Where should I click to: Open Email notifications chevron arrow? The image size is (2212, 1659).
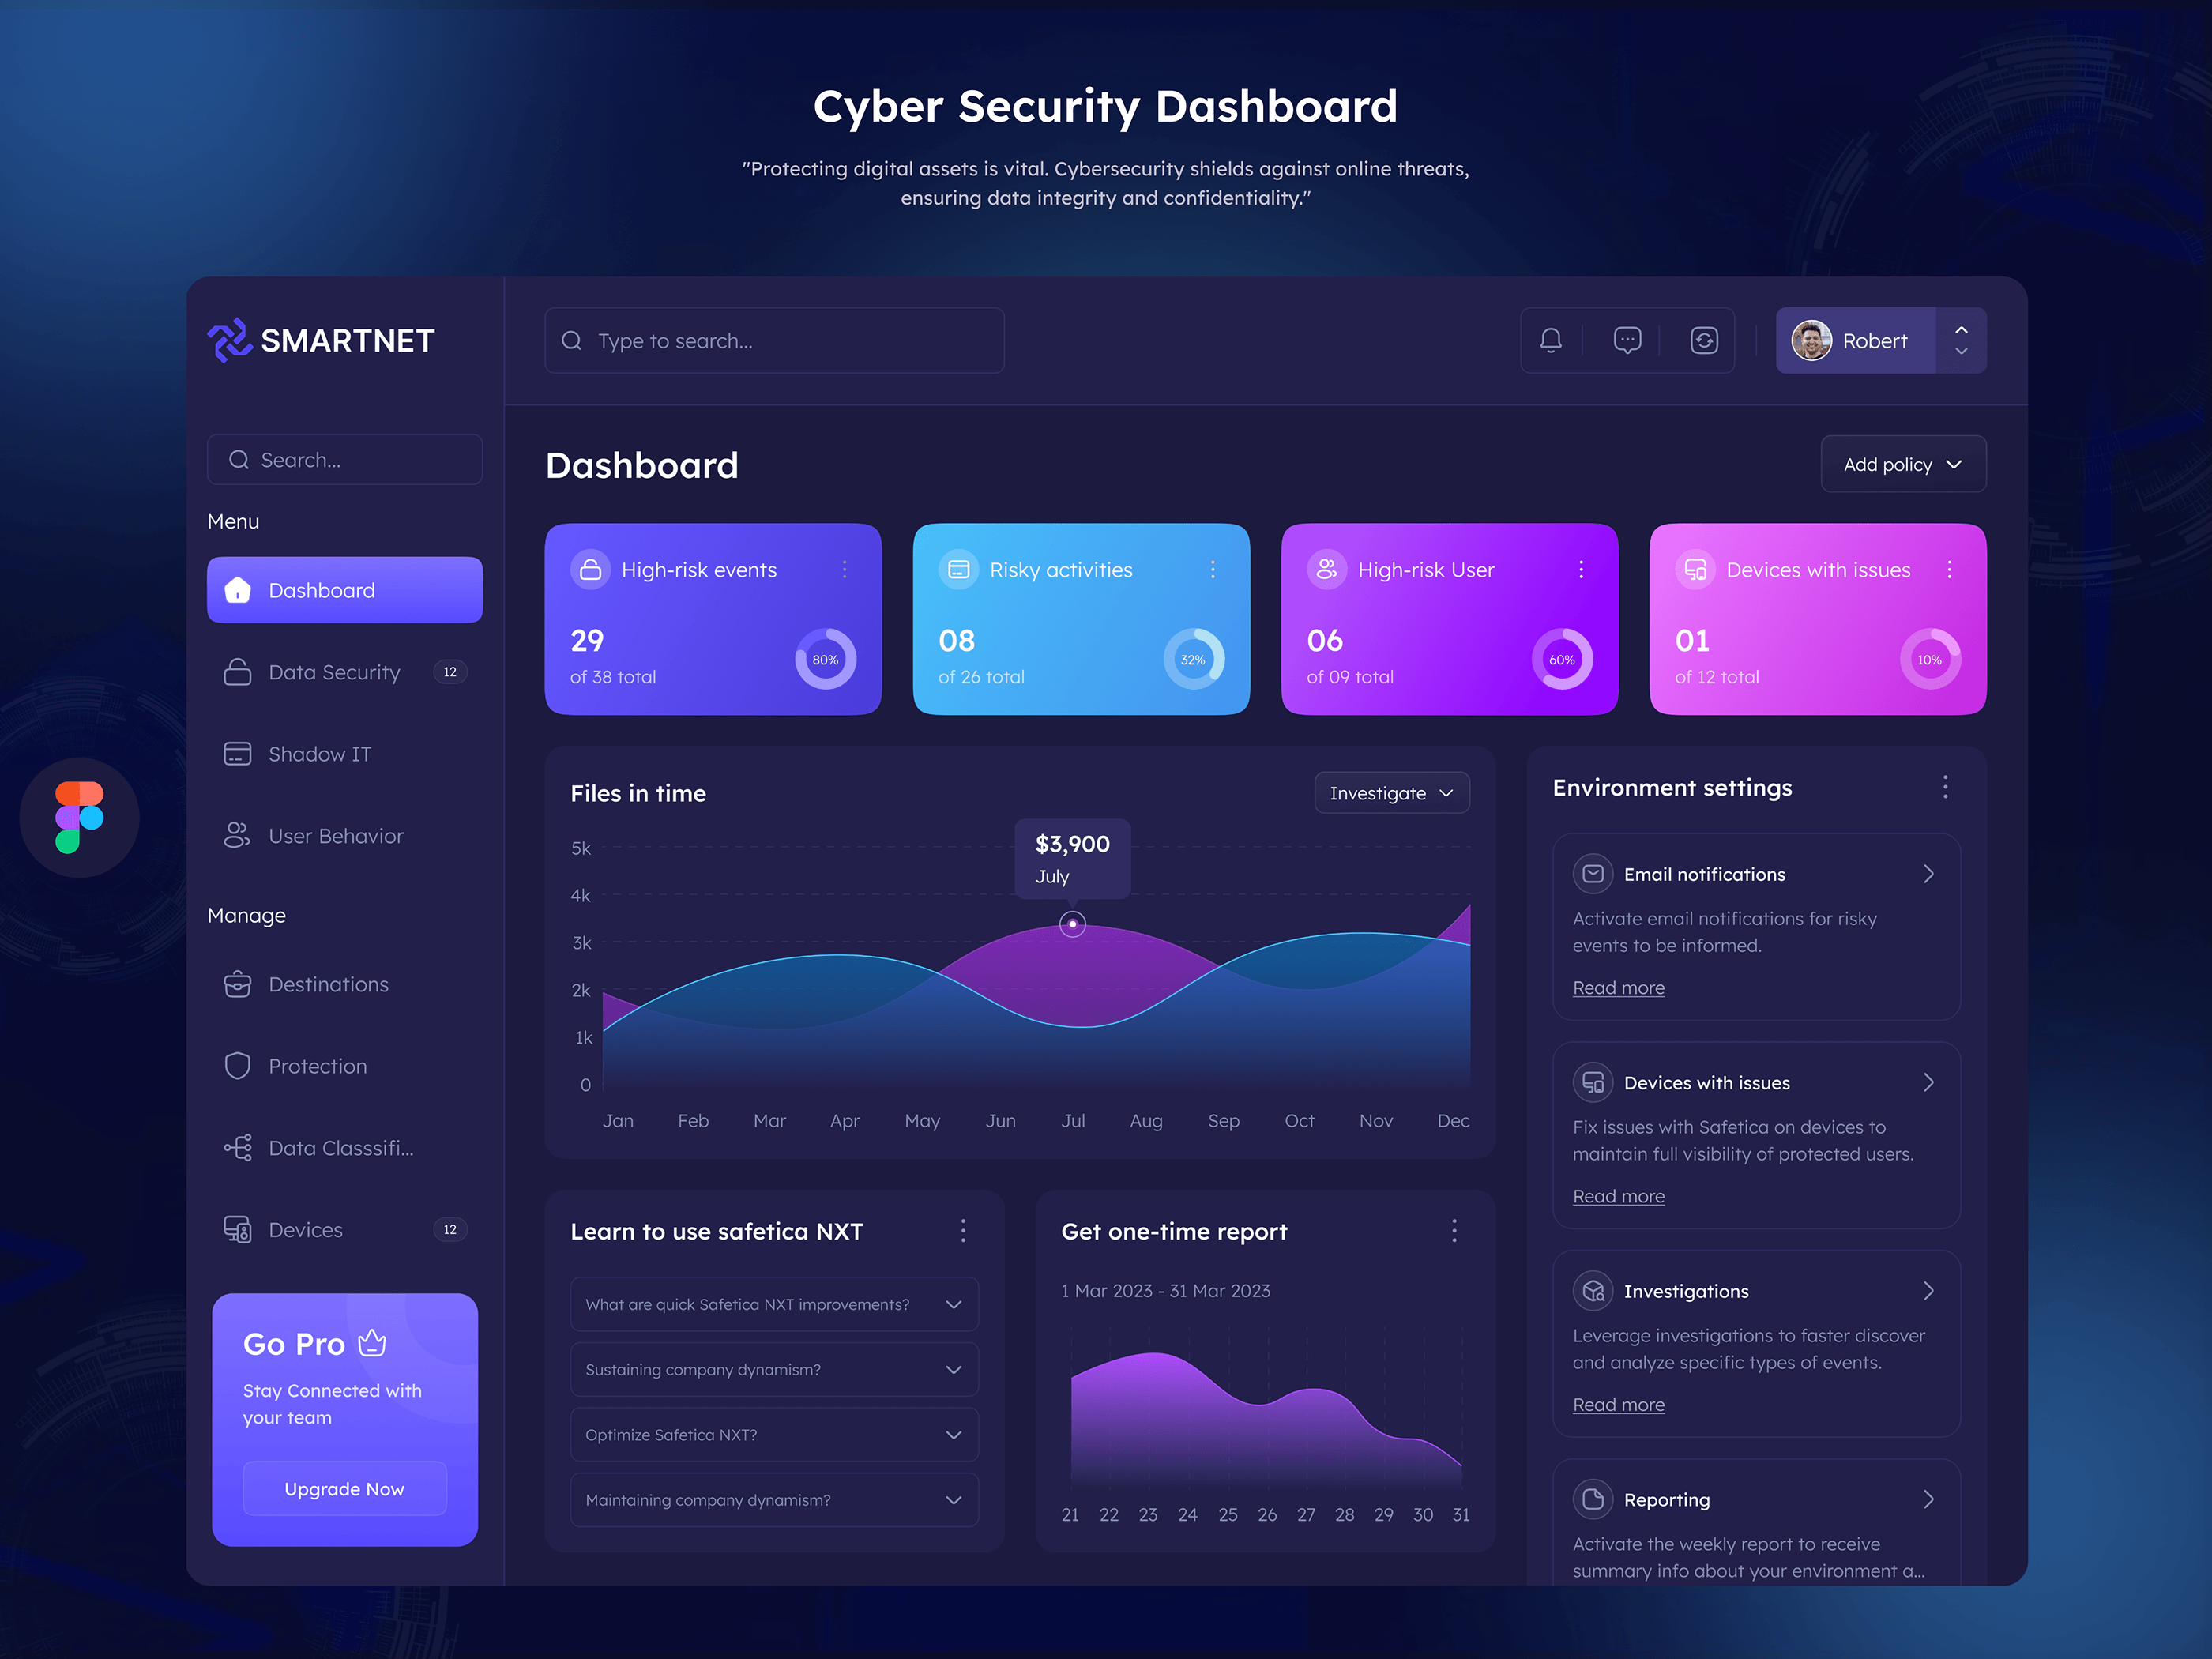pos(1928,874)
